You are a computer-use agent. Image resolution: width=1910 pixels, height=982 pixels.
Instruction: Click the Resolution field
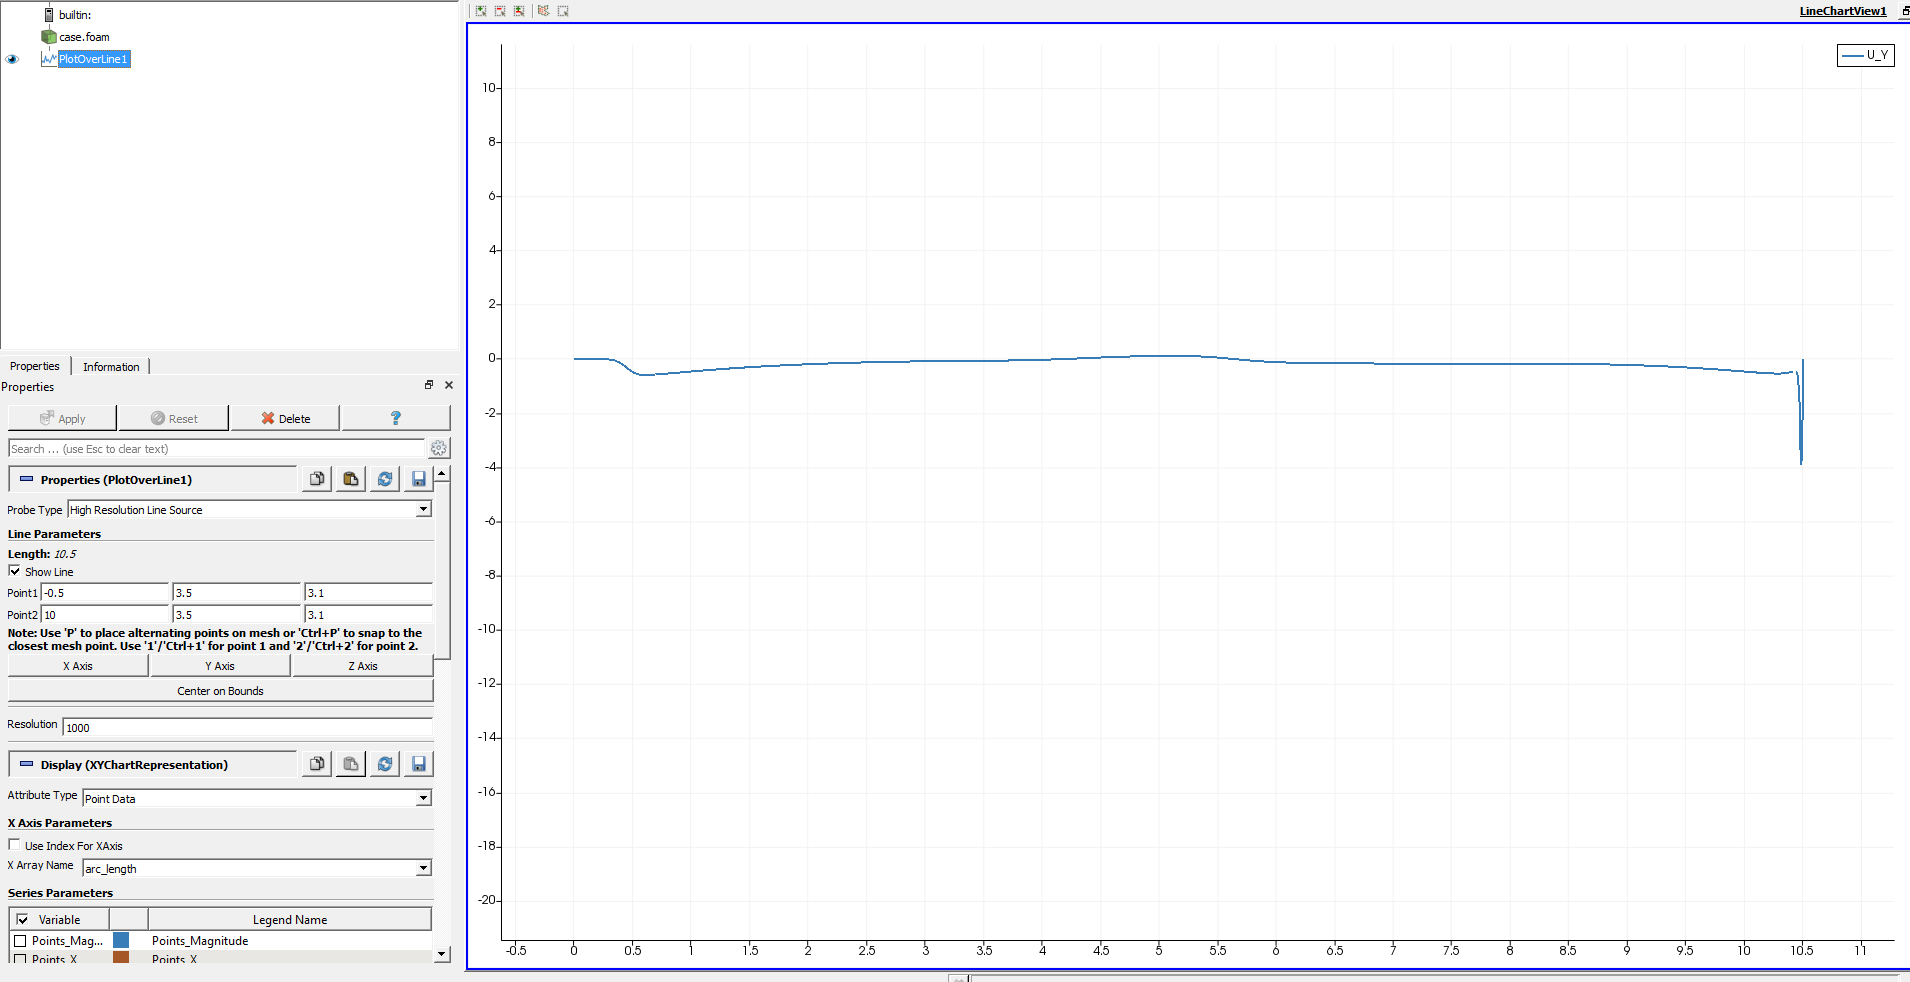click(x=248, y=727)
